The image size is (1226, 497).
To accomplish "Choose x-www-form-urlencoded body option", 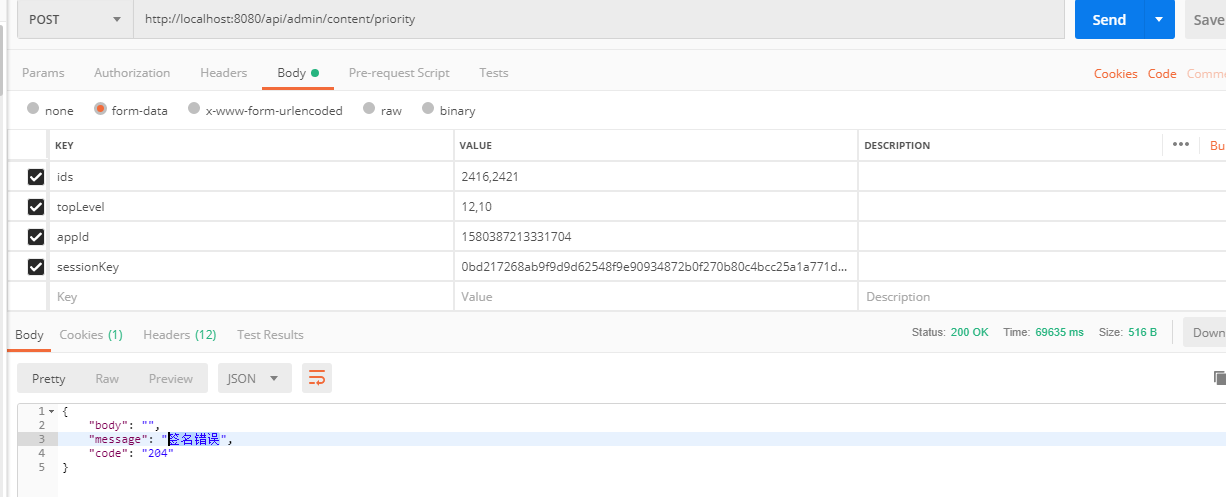I will coord(195,109).
